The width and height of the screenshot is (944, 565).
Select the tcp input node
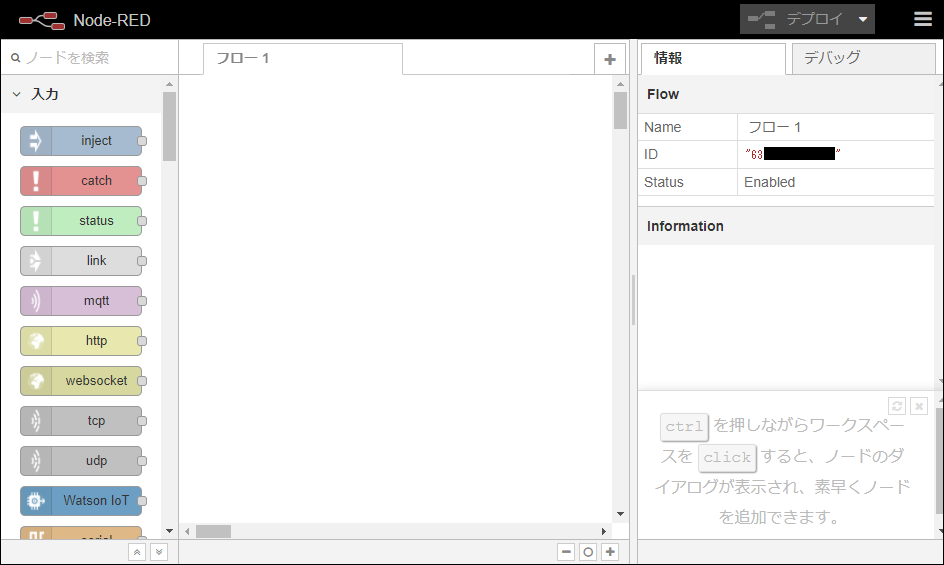(x=81, y=420)
